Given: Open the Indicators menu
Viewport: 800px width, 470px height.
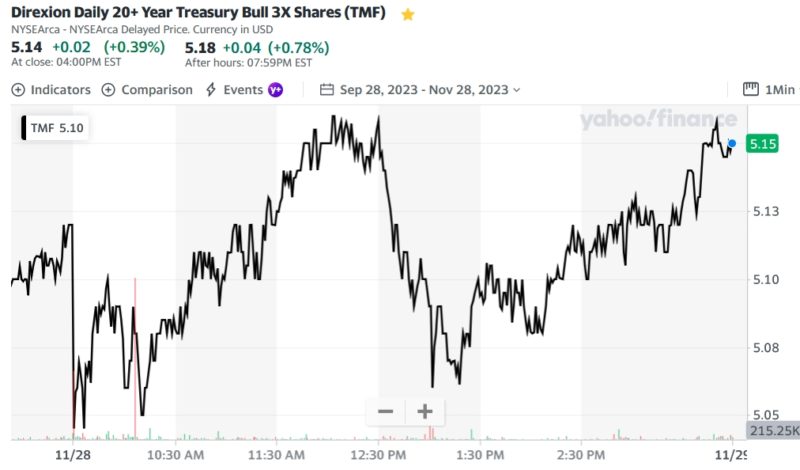Looking at the screenshot, I should coord(51,90).
